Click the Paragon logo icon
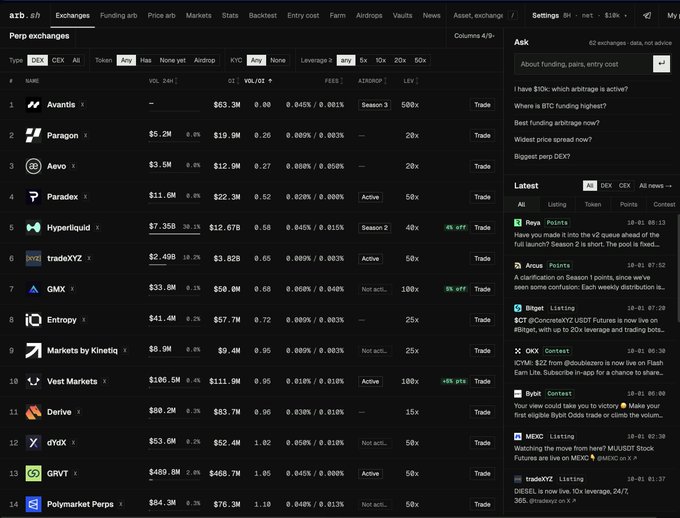The height and width of the screenshot is (518, 680). coord(33,135)
